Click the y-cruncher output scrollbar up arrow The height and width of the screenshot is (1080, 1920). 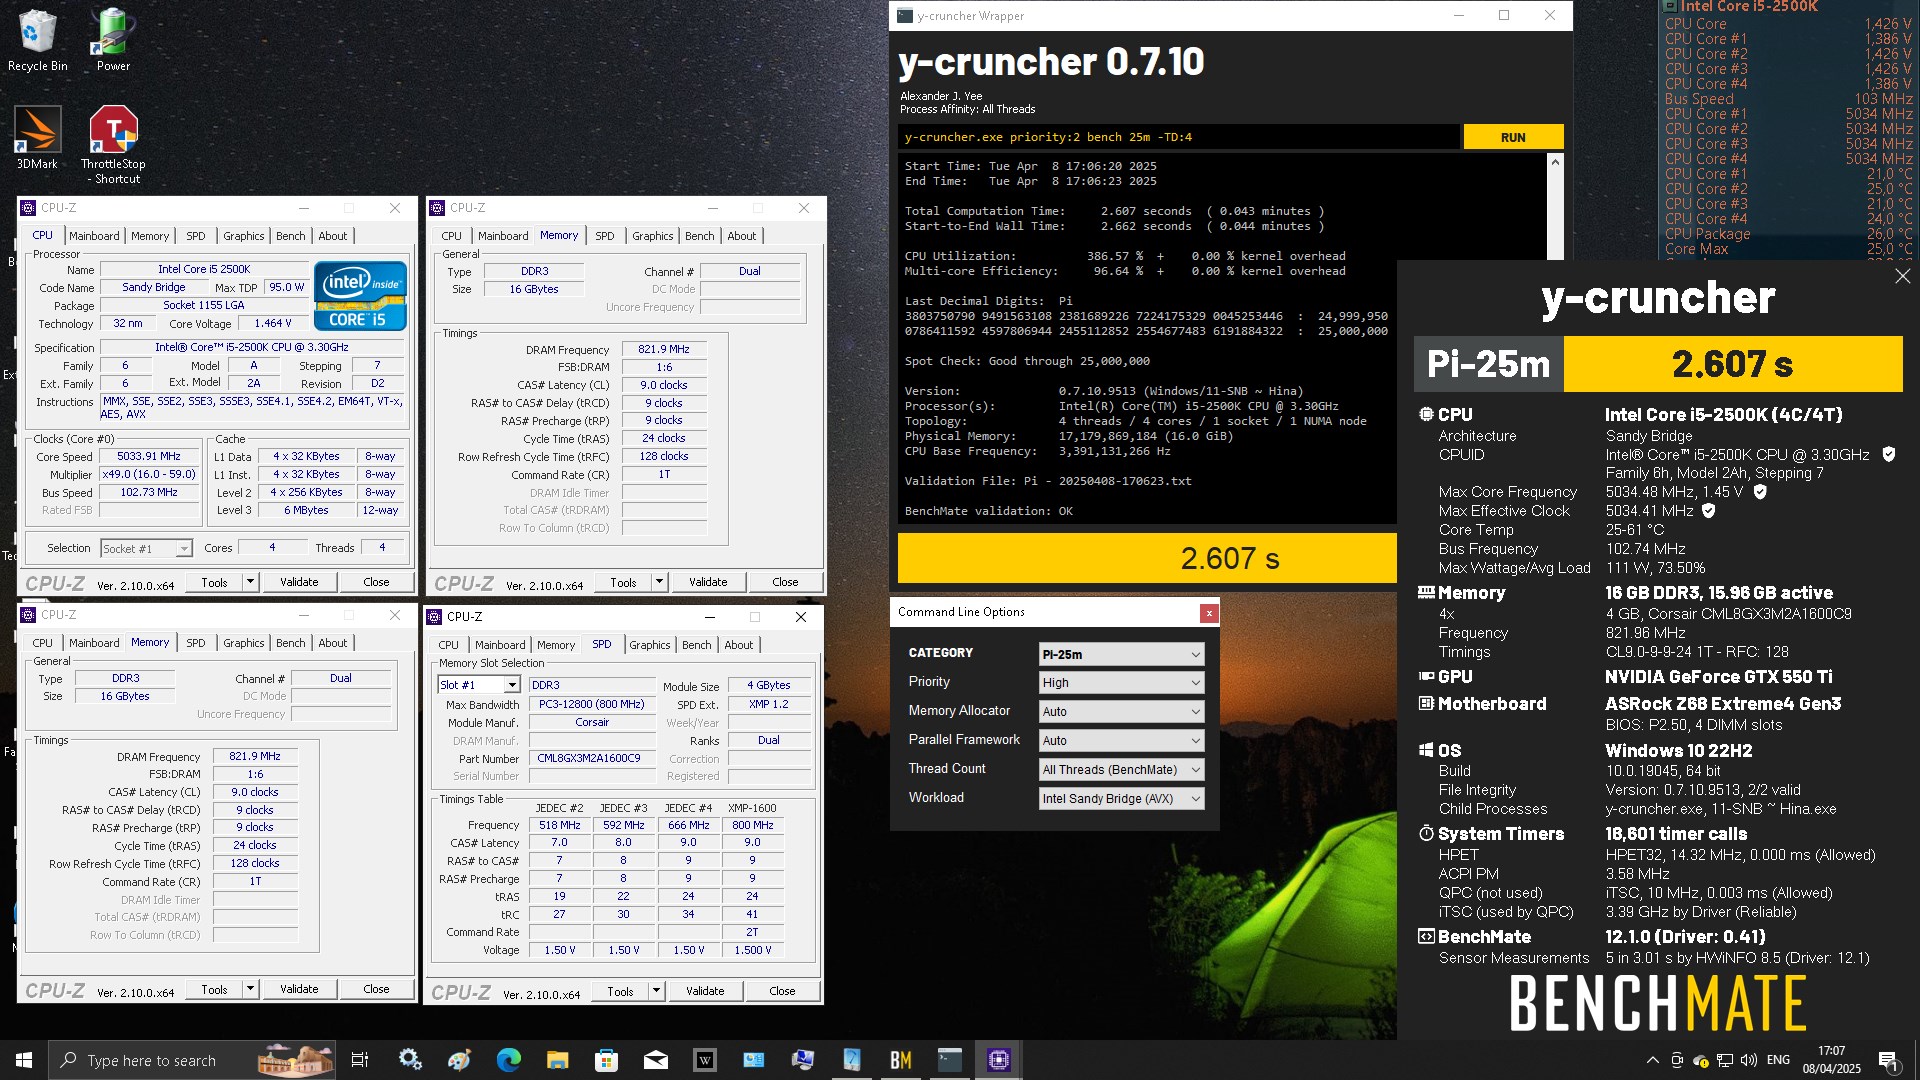pyautogui.click(x=1555, y=162)
